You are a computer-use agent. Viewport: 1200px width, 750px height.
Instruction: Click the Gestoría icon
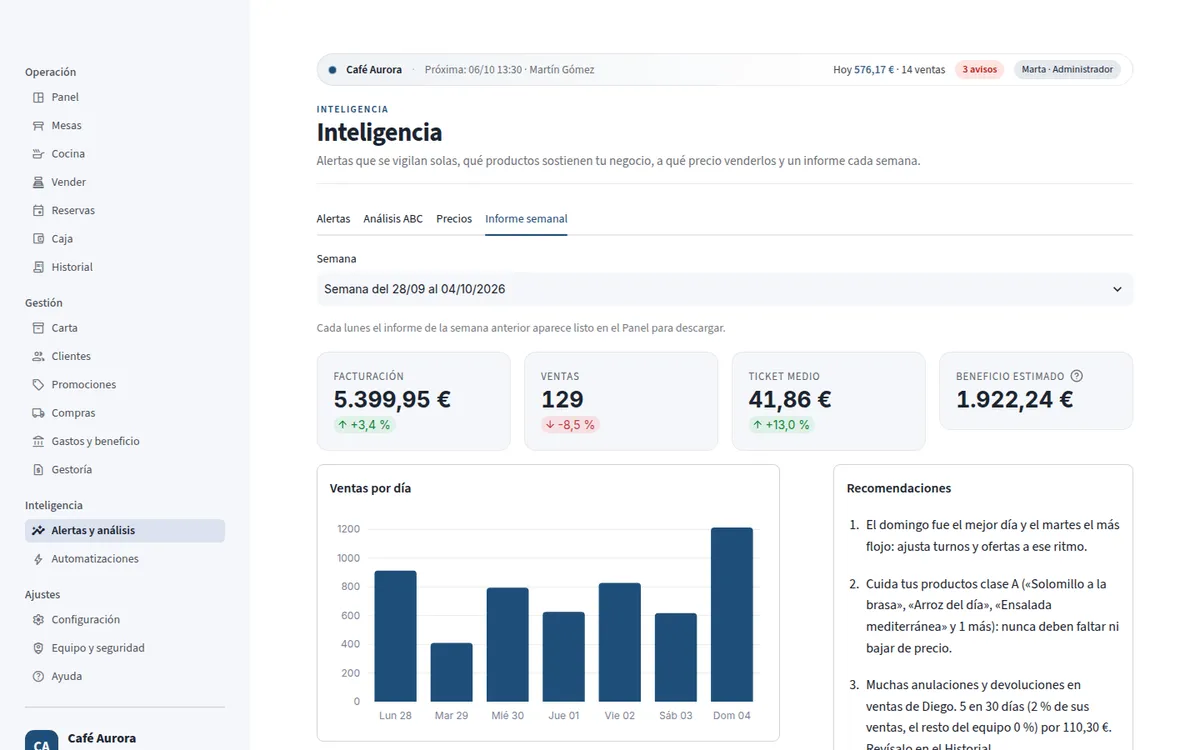point(38,470)
